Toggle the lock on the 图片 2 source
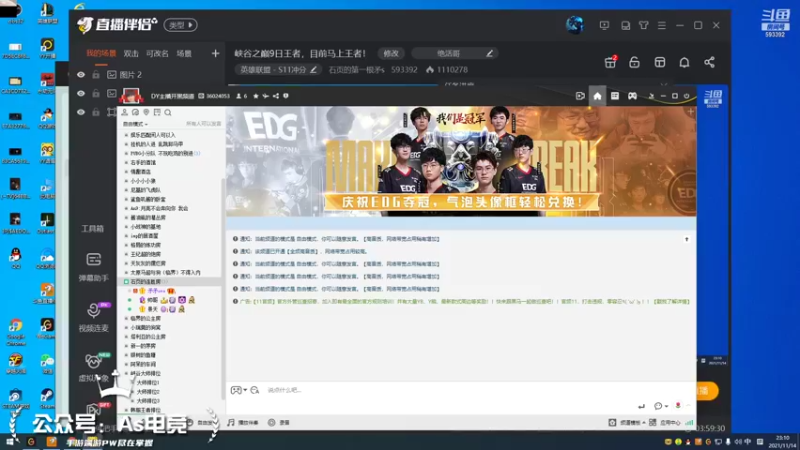Image resolution: width=800 pixels, height=450 pixels. [x=96, y=74]
